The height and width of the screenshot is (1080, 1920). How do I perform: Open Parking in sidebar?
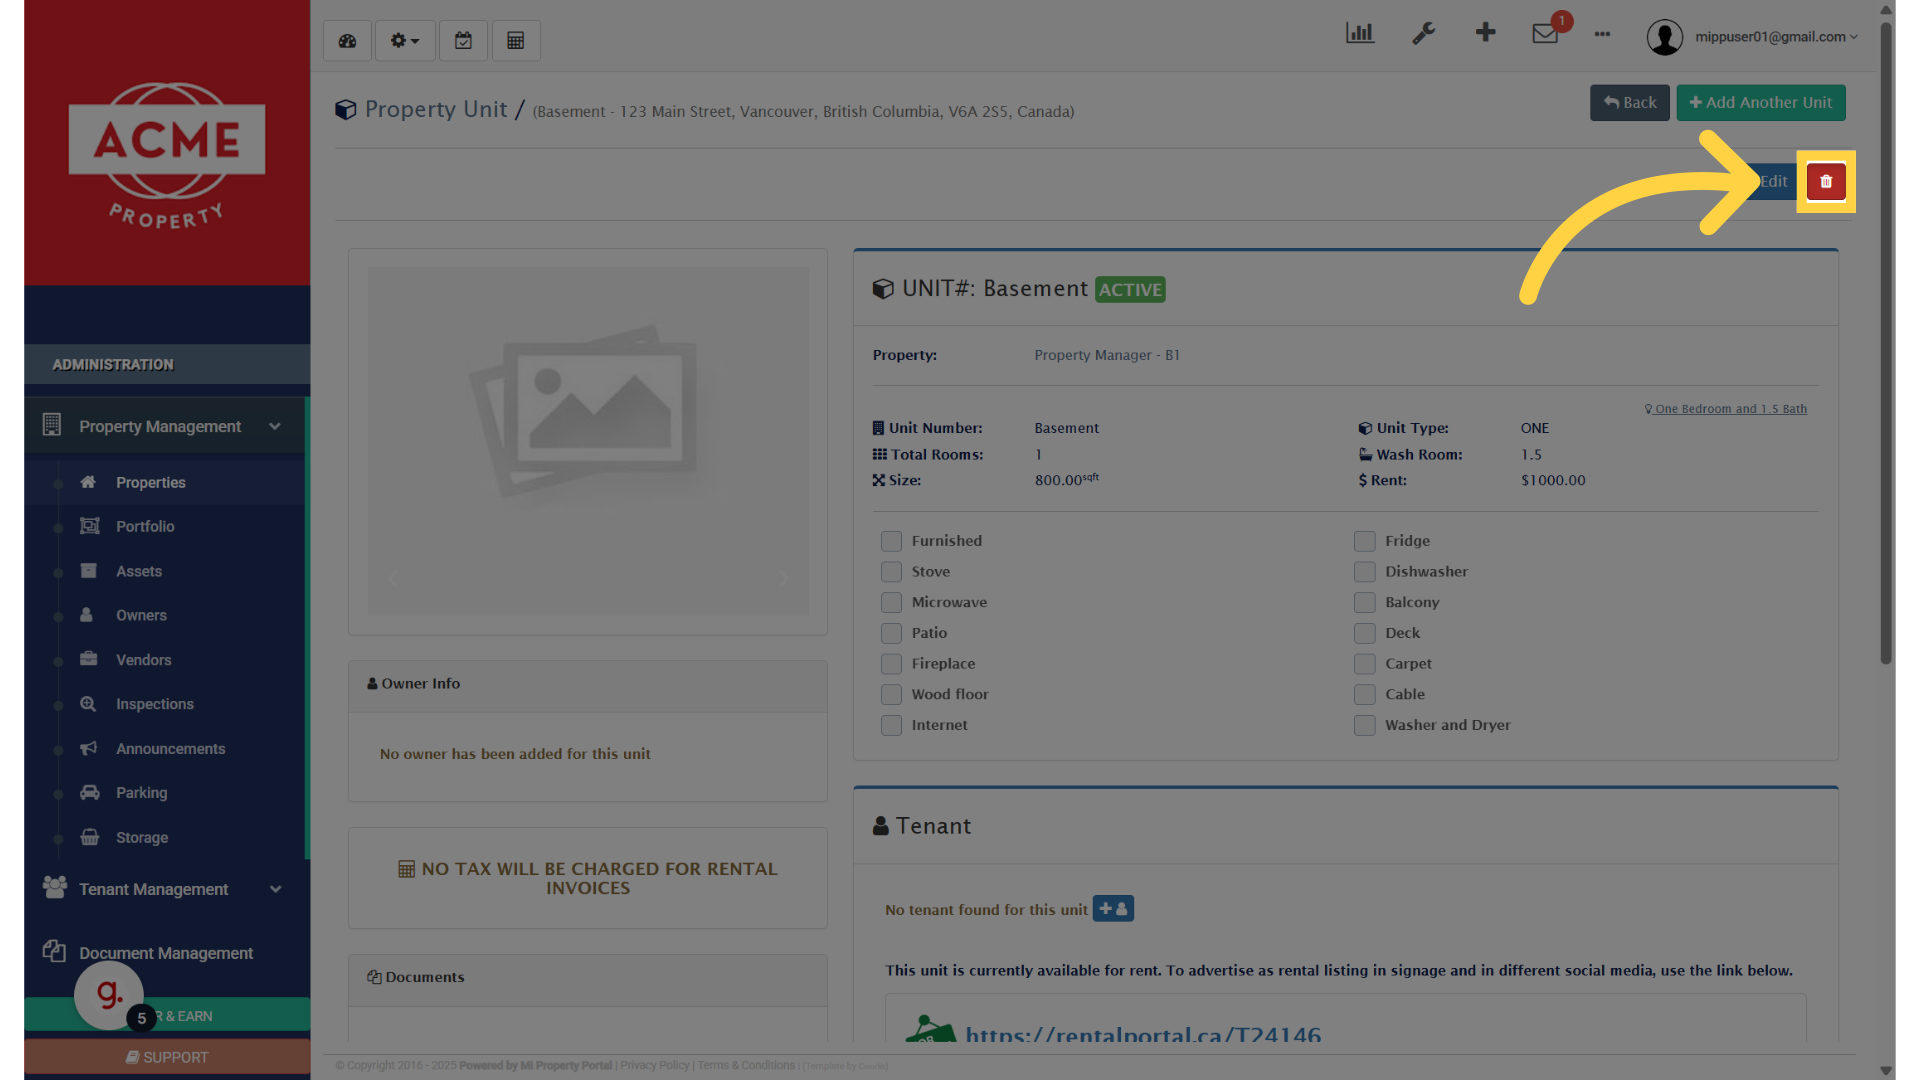click(141, 793)
